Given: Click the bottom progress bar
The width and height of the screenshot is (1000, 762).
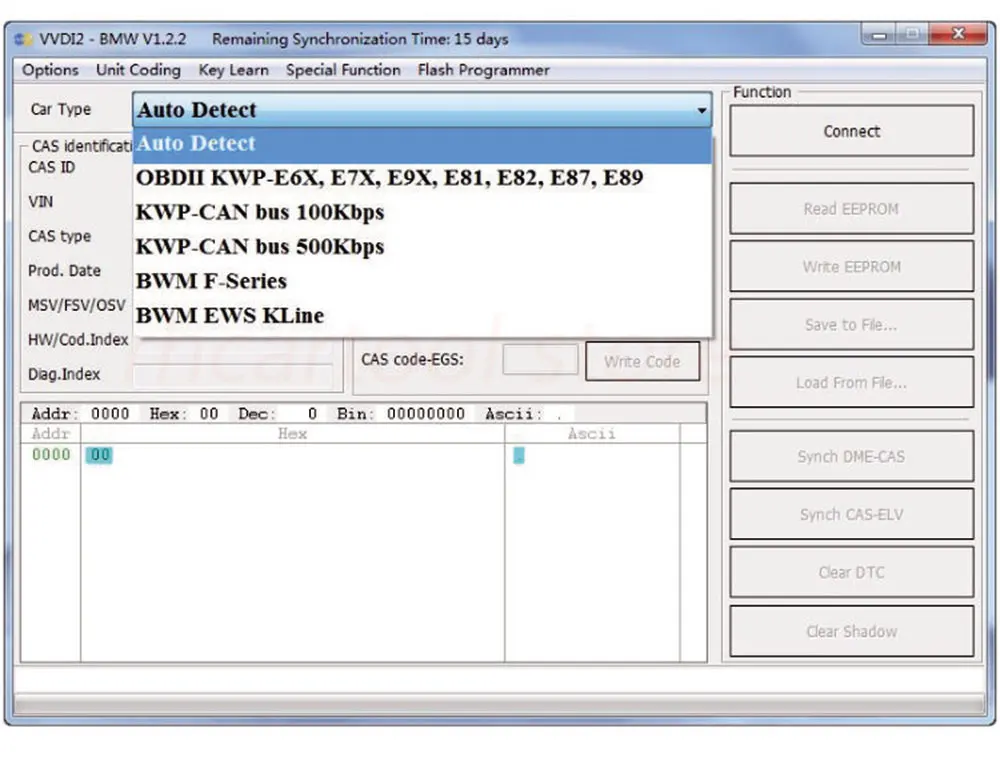Looking at the screenshot, I should pyautogui.click(x=500, y=705).
